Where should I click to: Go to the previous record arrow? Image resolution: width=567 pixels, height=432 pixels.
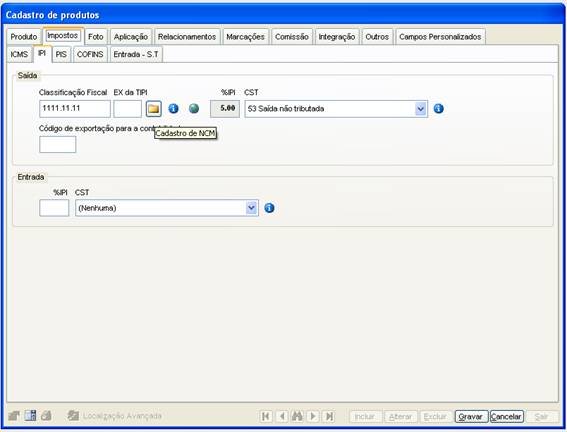(x=282, y=416)
